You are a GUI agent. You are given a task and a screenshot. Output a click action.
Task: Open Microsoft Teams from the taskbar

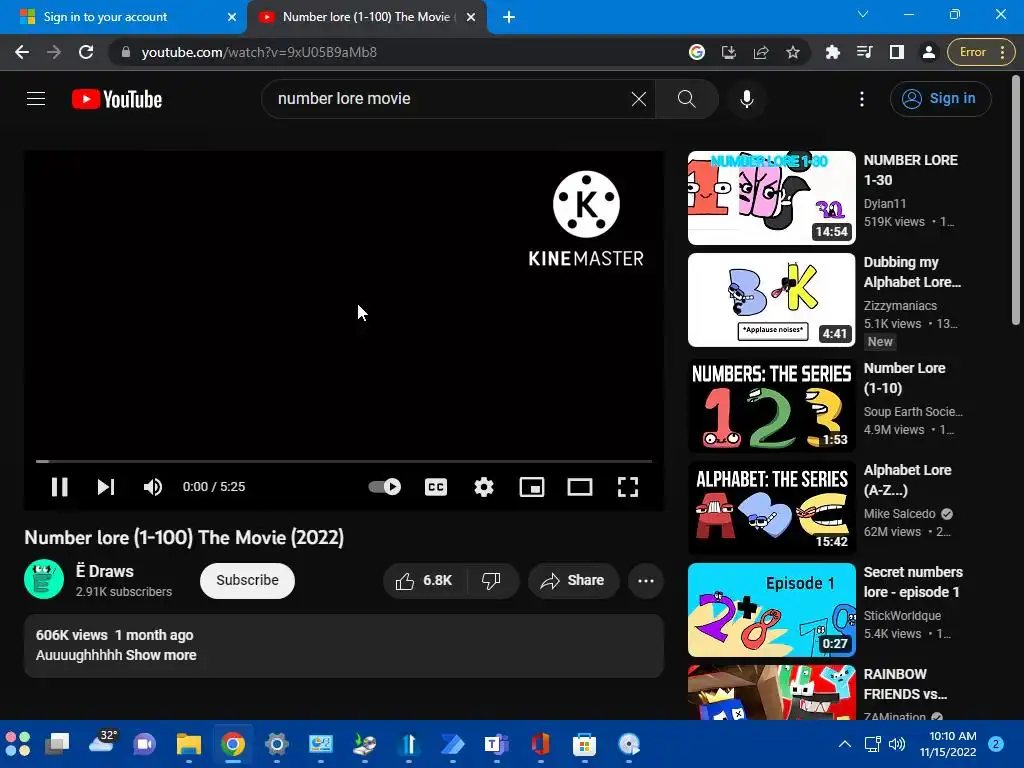(496, 744)
